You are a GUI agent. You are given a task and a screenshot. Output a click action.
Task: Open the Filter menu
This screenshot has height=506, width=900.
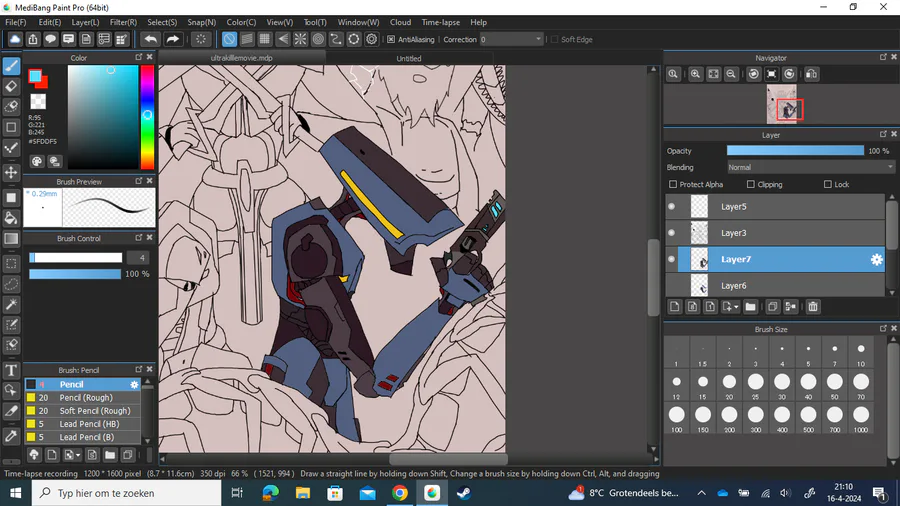click(x=123, y=22)
